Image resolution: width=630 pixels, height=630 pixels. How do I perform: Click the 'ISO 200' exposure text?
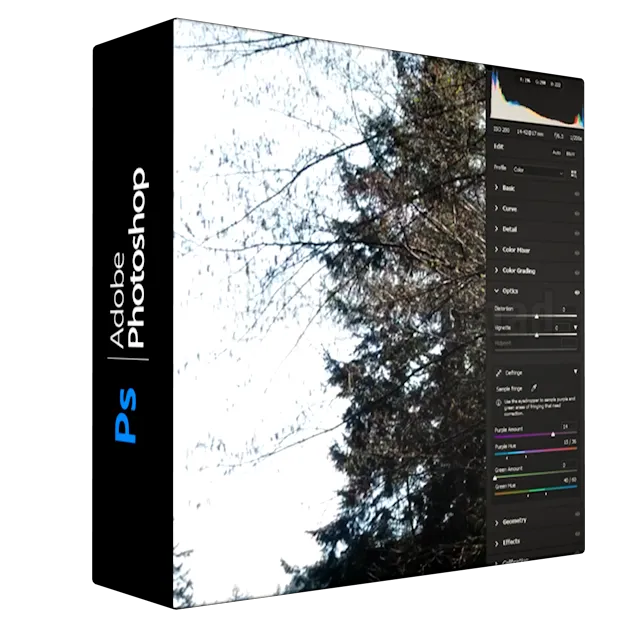pos(501,130)
